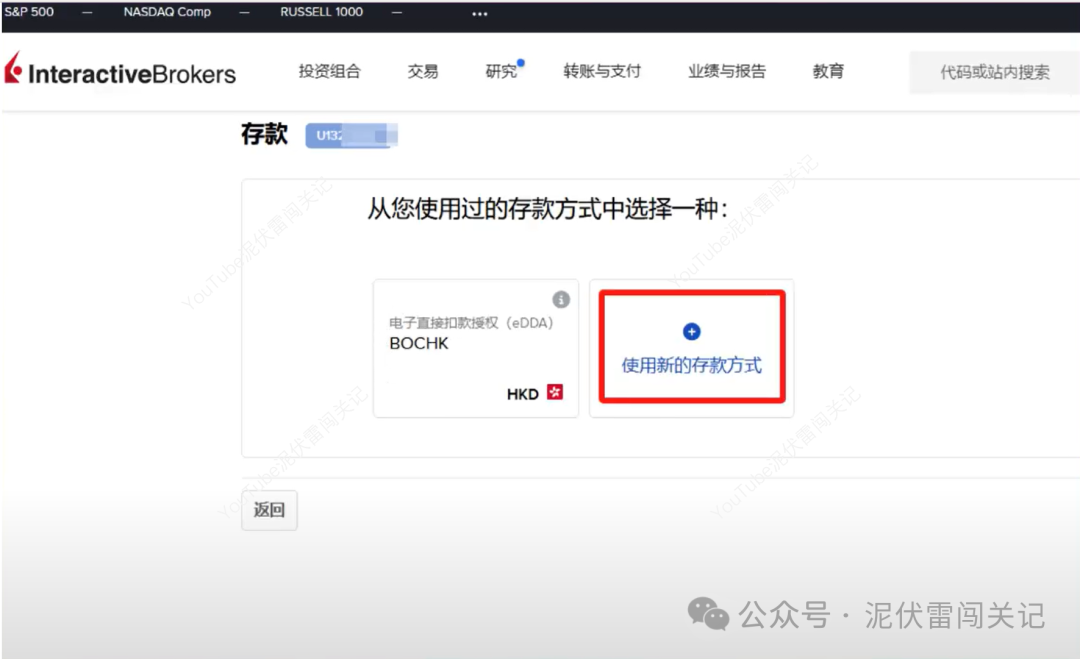Click the blue plus icon for new deposit
Viewport: 1080px width, 659px height.
(x=691, y=331)
